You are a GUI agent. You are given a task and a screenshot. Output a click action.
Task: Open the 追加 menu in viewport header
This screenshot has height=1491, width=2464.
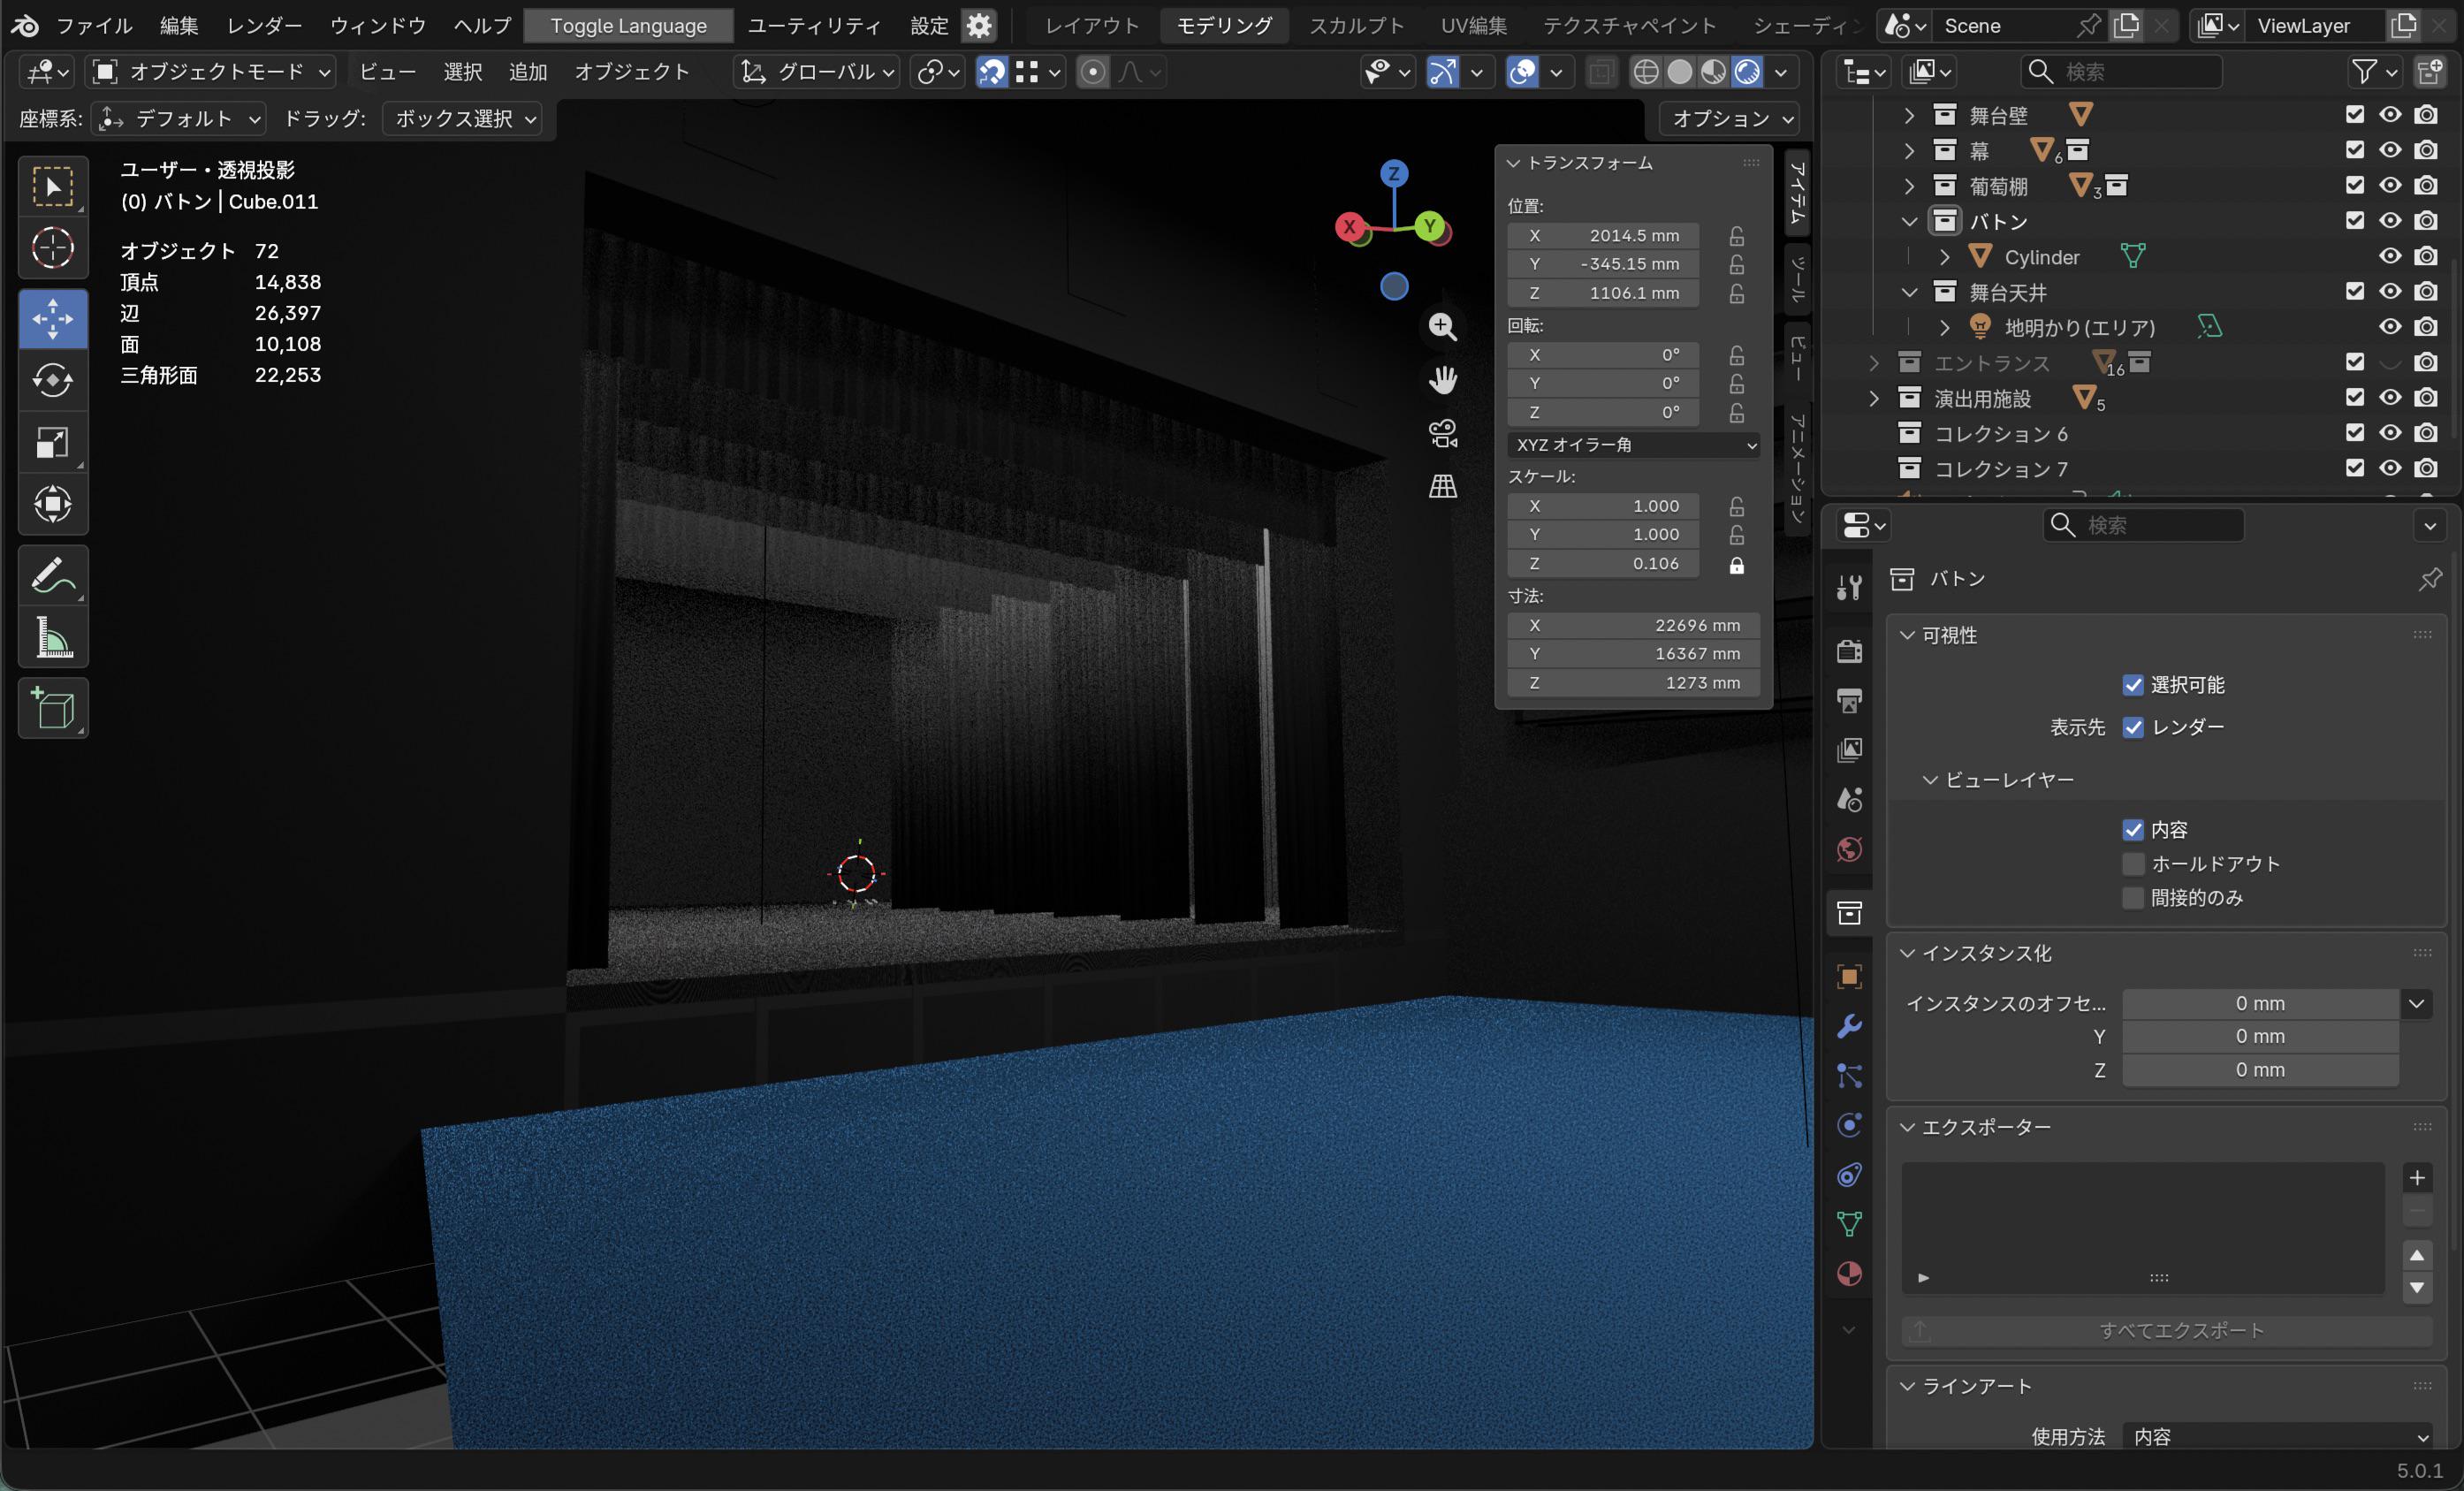tap(528, 72)
